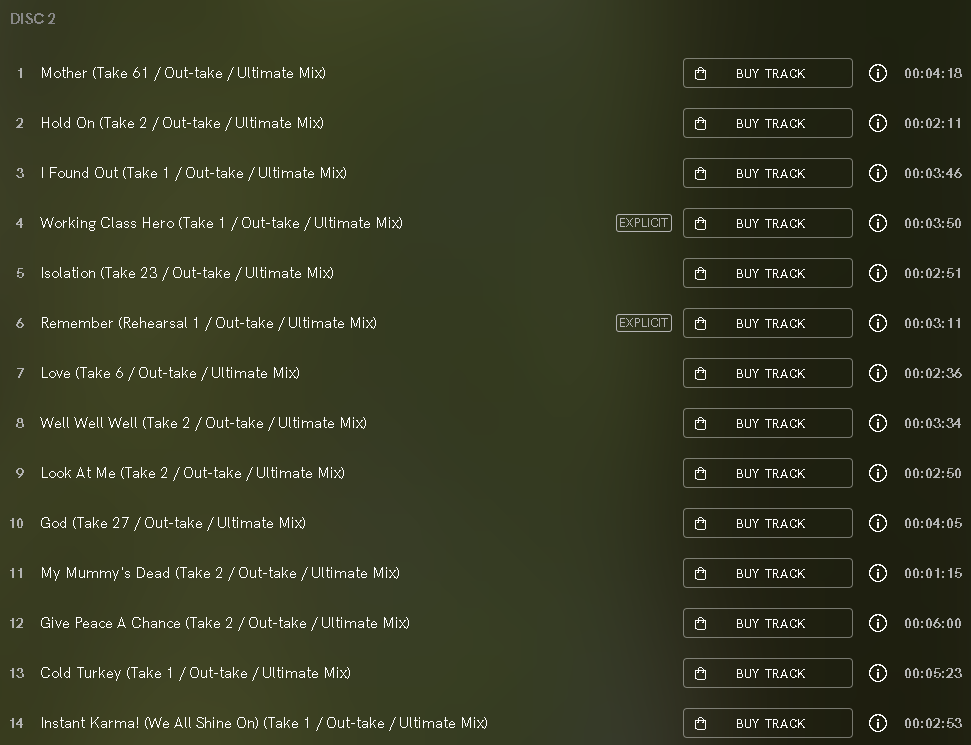Open info for Well Well Well
This screenshot has width=971, height=745.
877,423
